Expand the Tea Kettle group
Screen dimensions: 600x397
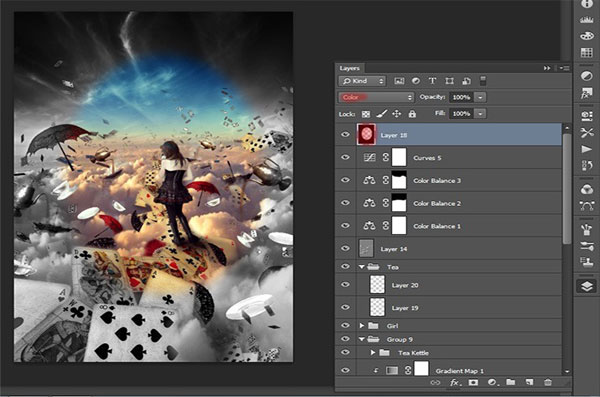tap(373, 353)
